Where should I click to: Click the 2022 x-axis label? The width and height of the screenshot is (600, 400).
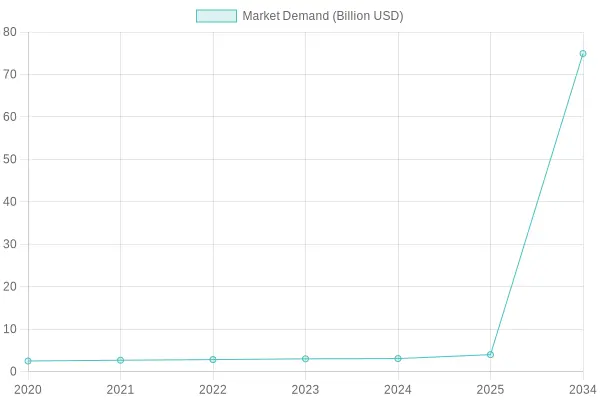(213, 390)
